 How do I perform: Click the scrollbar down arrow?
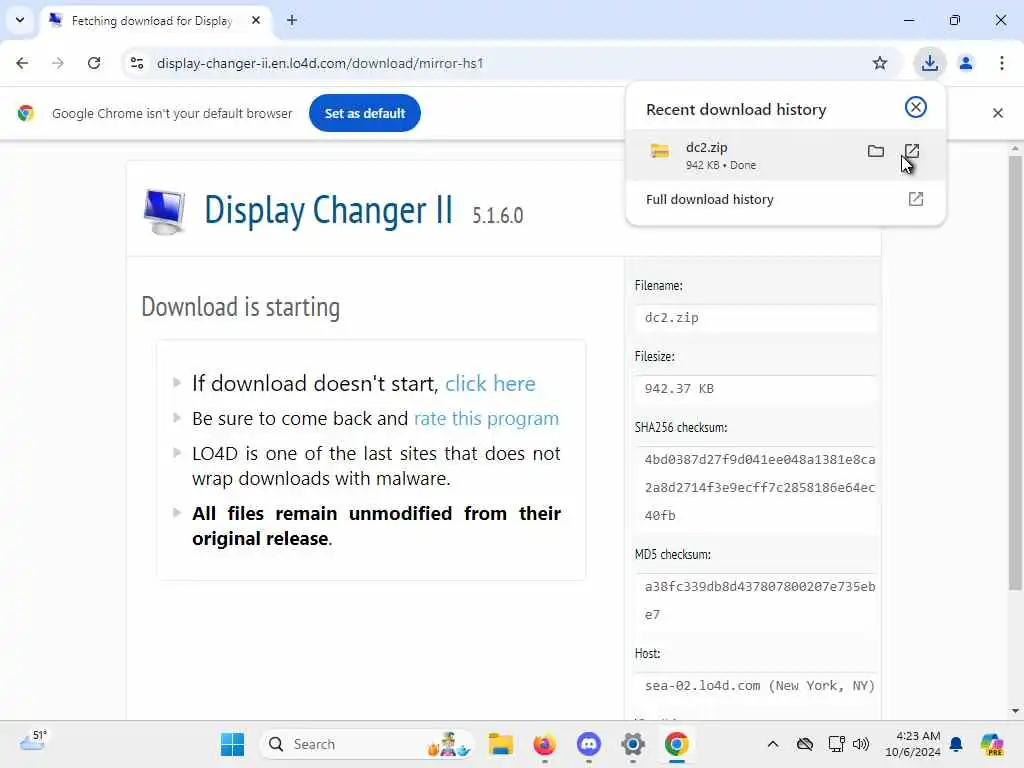pyautogui.click(x=1015, y=711)
